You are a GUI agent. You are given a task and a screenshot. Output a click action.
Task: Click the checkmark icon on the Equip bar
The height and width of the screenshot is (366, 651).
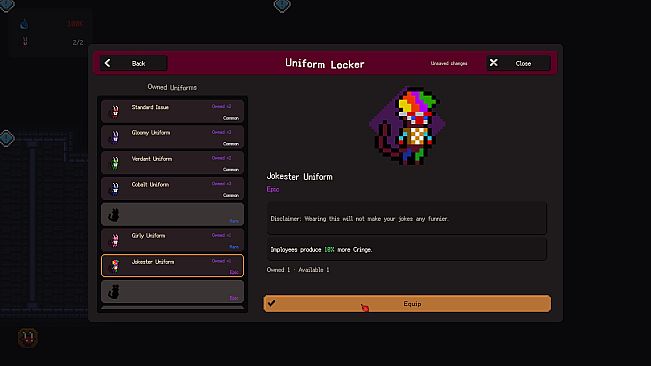point(272,303)
